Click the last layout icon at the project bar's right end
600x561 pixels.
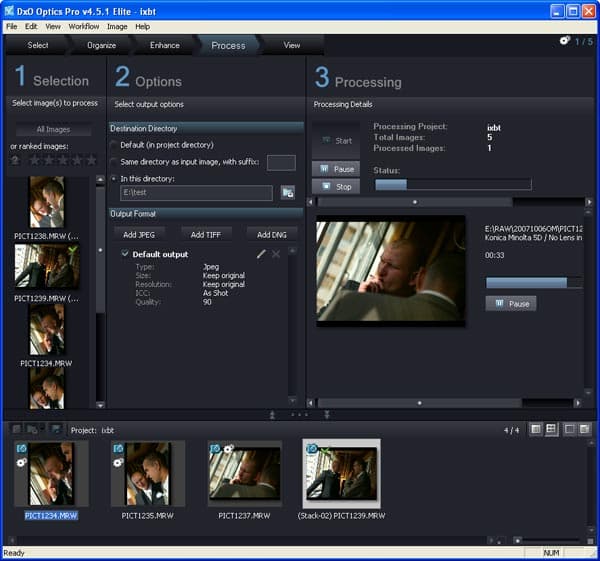coord(585,429)
